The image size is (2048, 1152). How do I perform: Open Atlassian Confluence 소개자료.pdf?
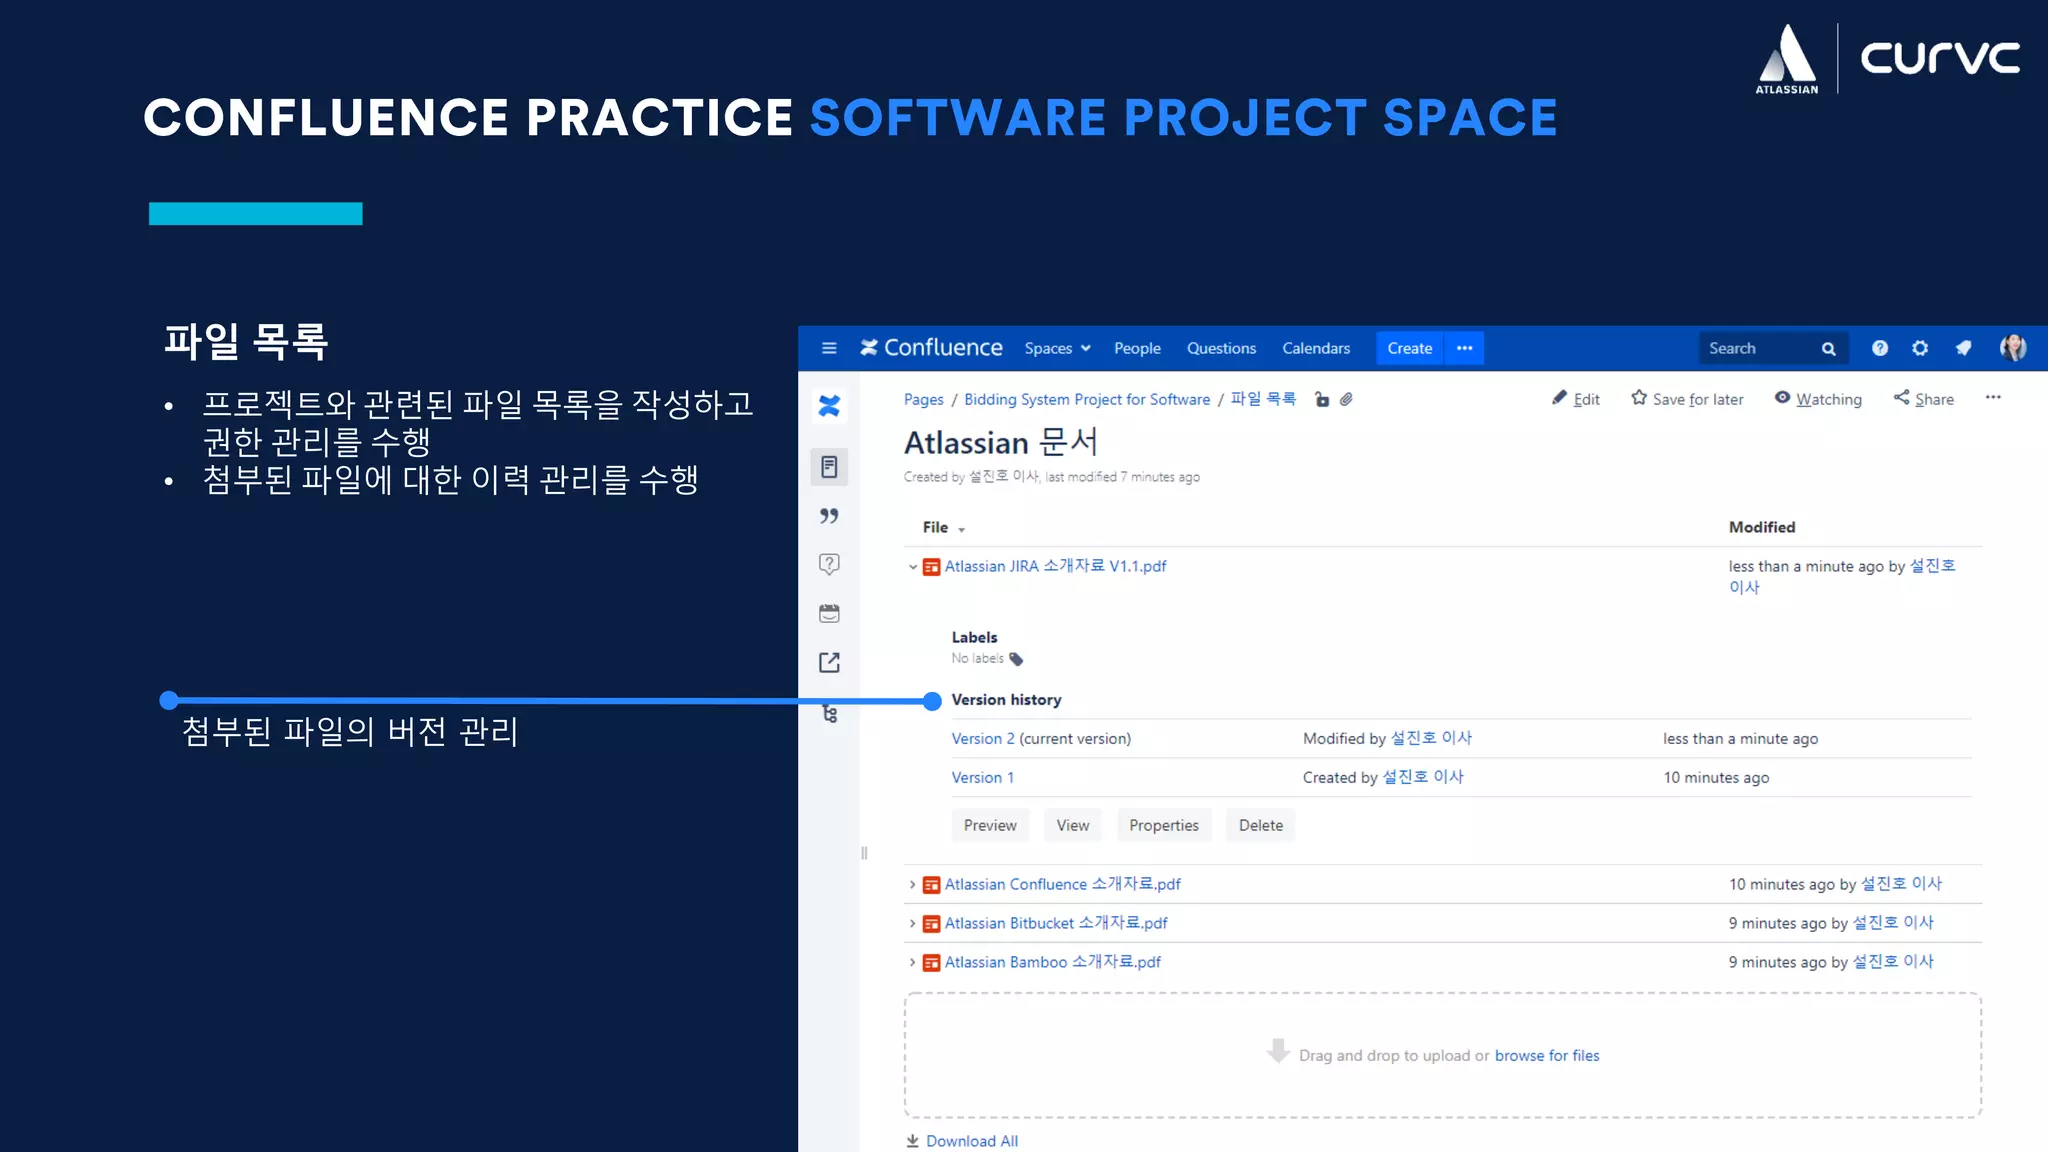pyautogui.click(x=1062, y=884)
